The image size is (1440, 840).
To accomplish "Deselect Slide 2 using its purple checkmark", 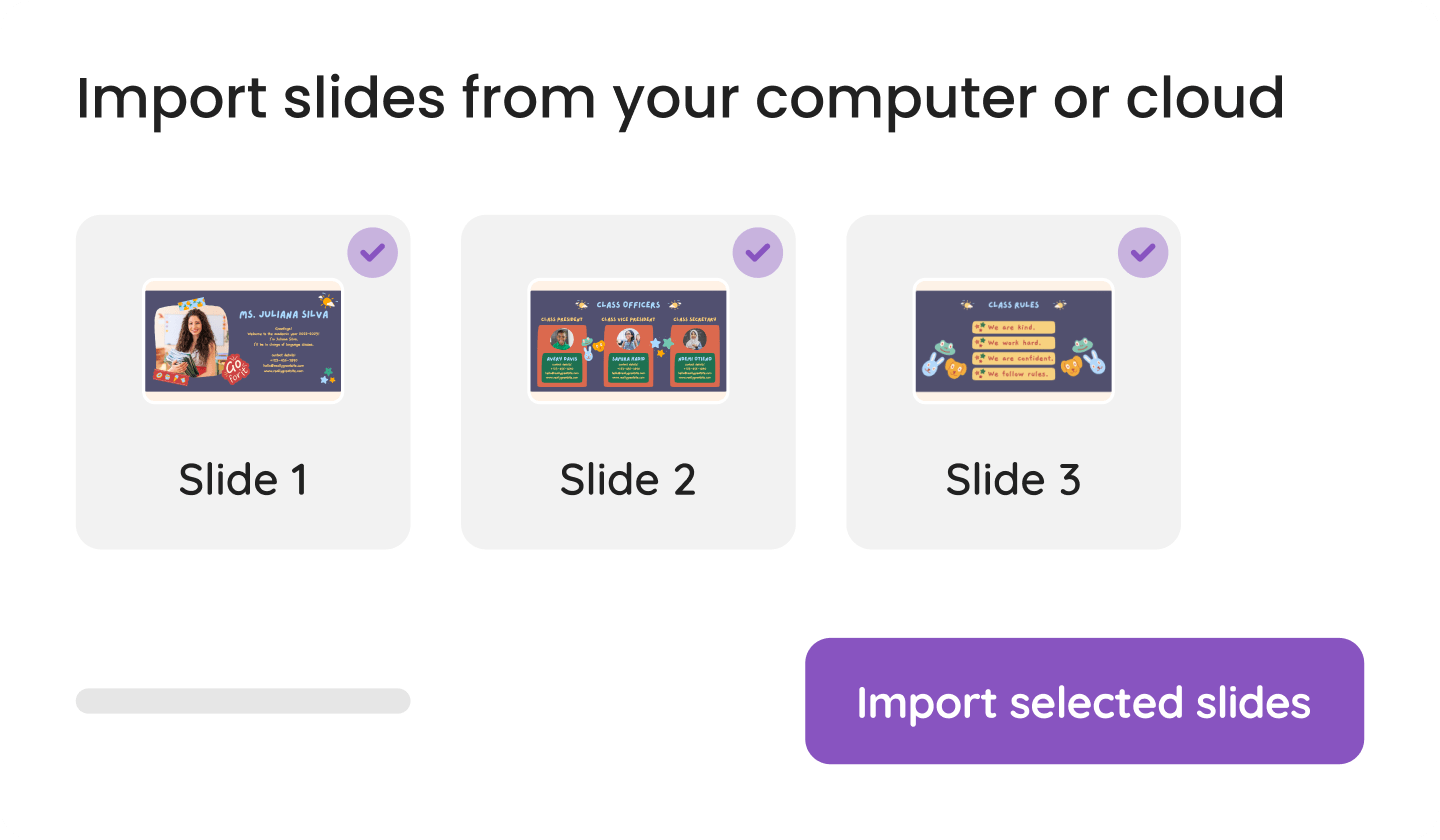I will (757, 252).
